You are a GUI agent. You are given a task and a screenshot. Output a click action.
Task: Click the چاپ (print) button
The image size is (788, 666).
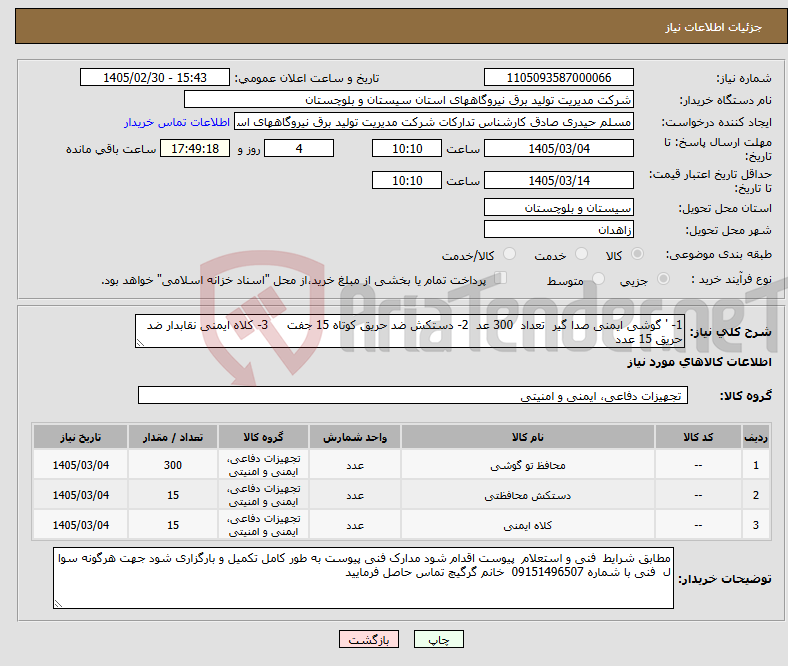pyautogui.click(x=438, y=639)
